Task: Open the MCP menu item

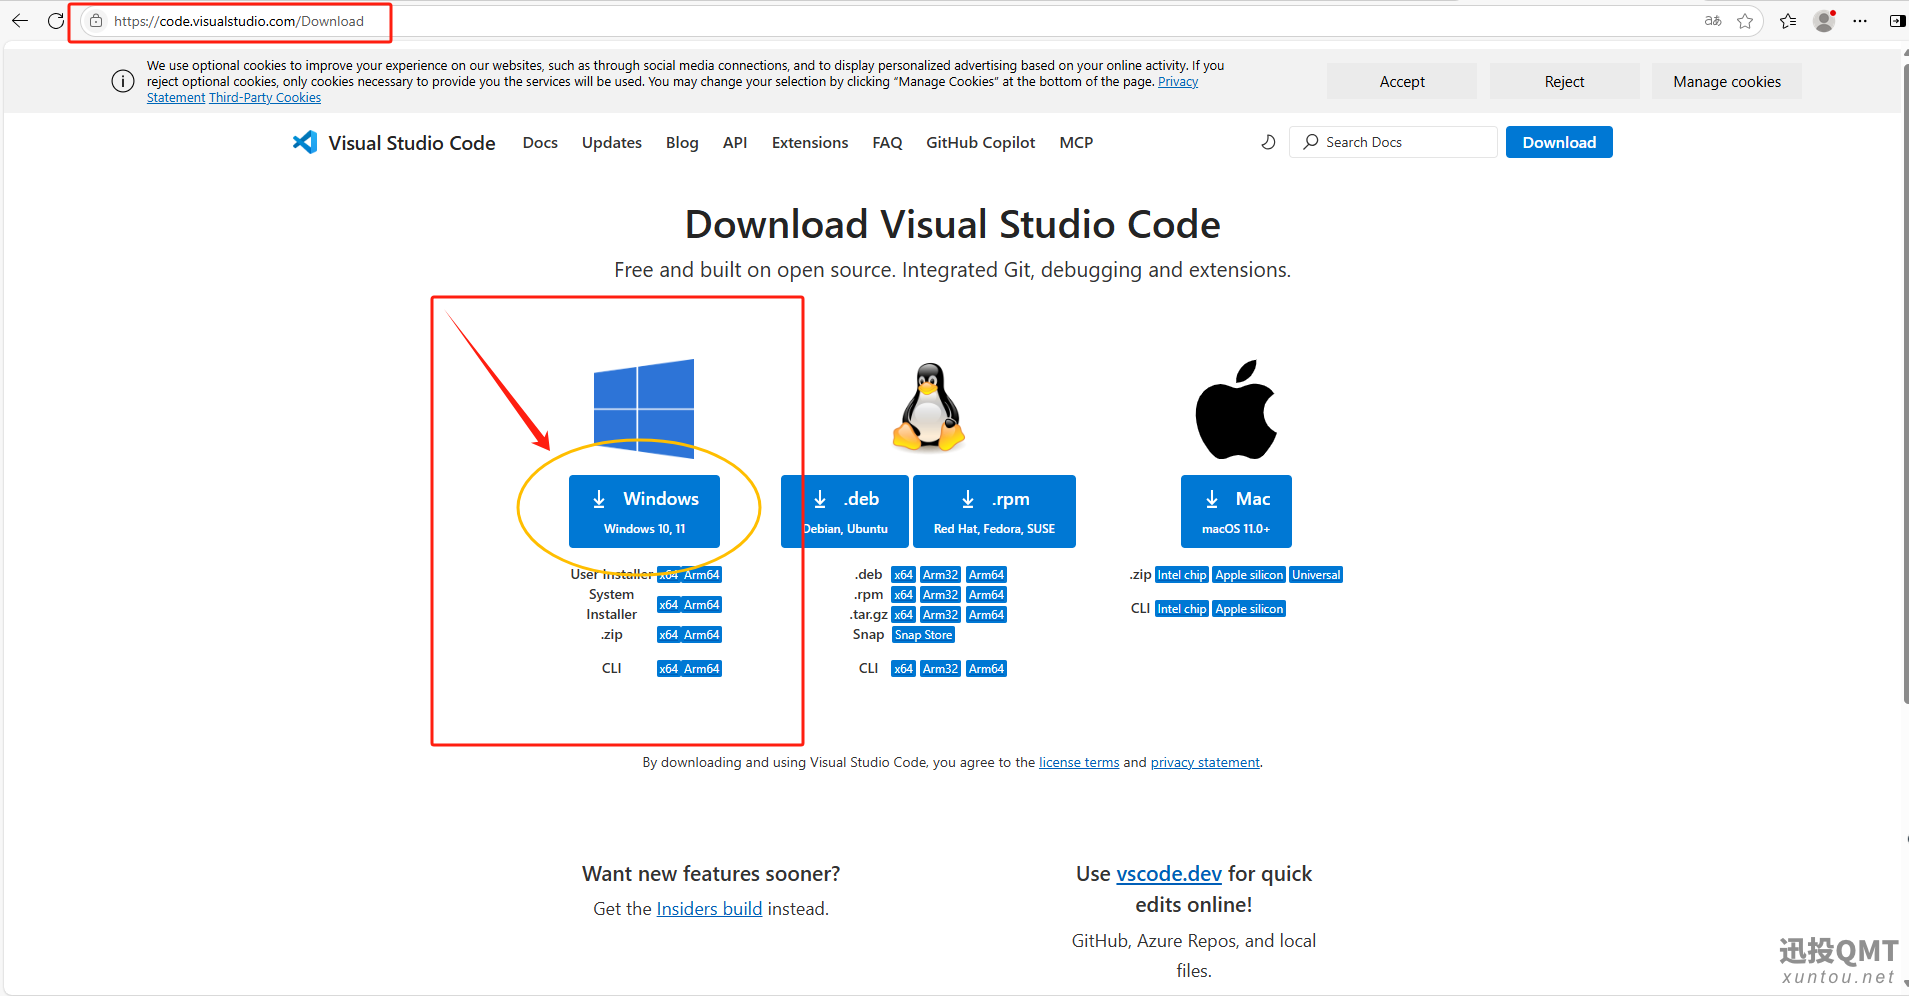Action: tap(1076, 142)
